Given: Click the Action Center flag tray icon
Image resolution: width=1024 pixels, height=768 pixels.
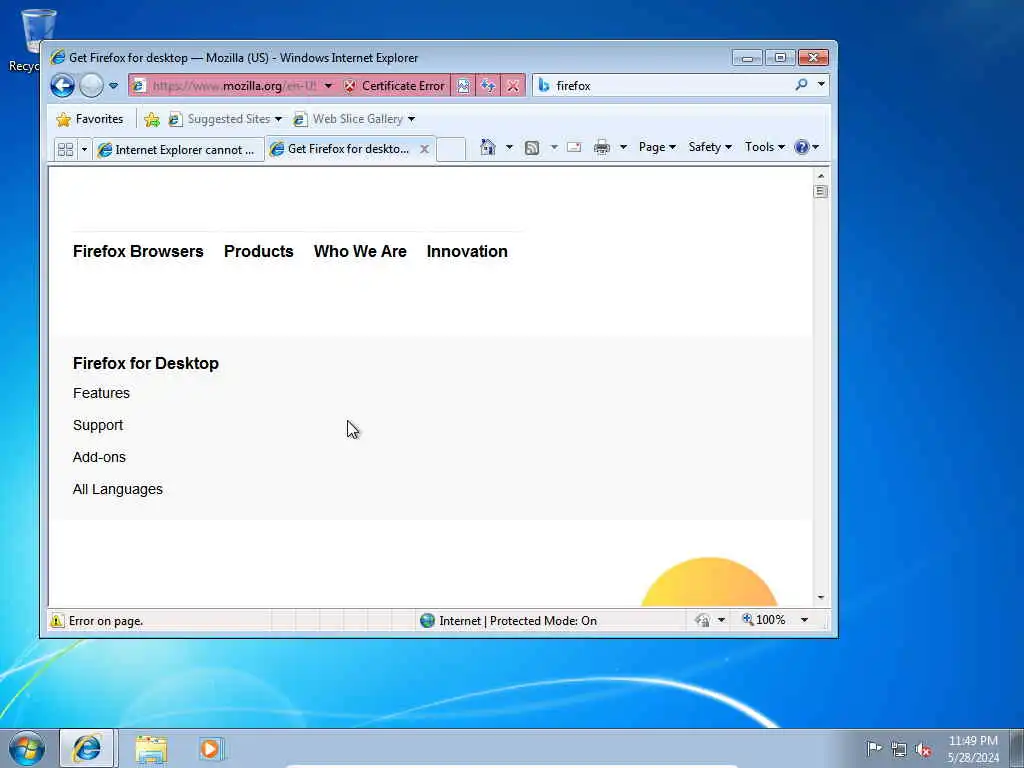Looking at the screenshot, I should click(874, 748).
